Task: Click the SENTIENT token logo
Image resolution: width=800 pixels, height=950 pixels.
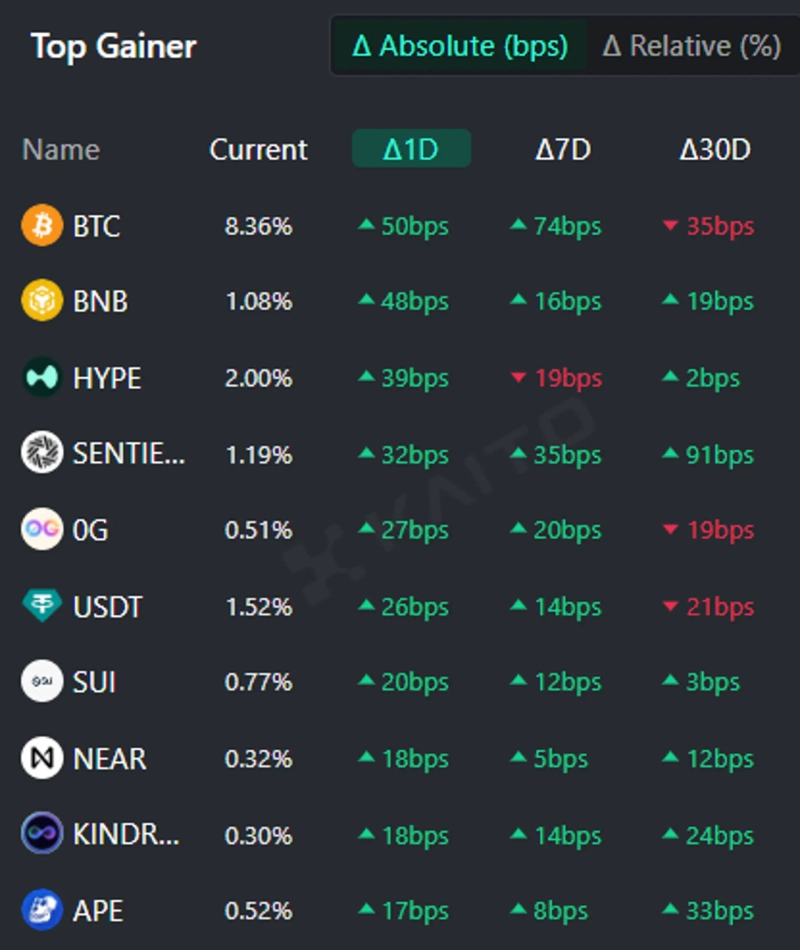Action: click(42, 454)
